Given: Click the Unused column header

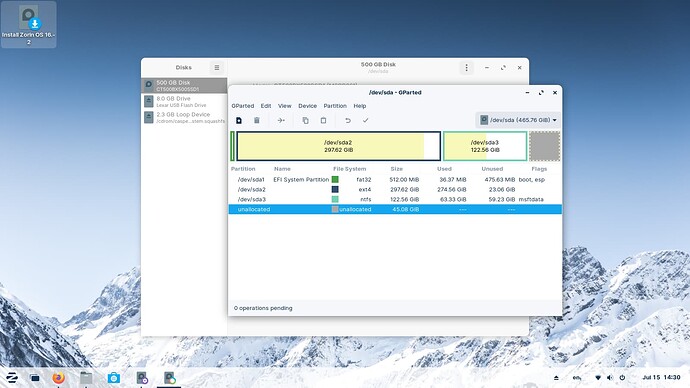Looking at the screenshot, I should point(492,169).
